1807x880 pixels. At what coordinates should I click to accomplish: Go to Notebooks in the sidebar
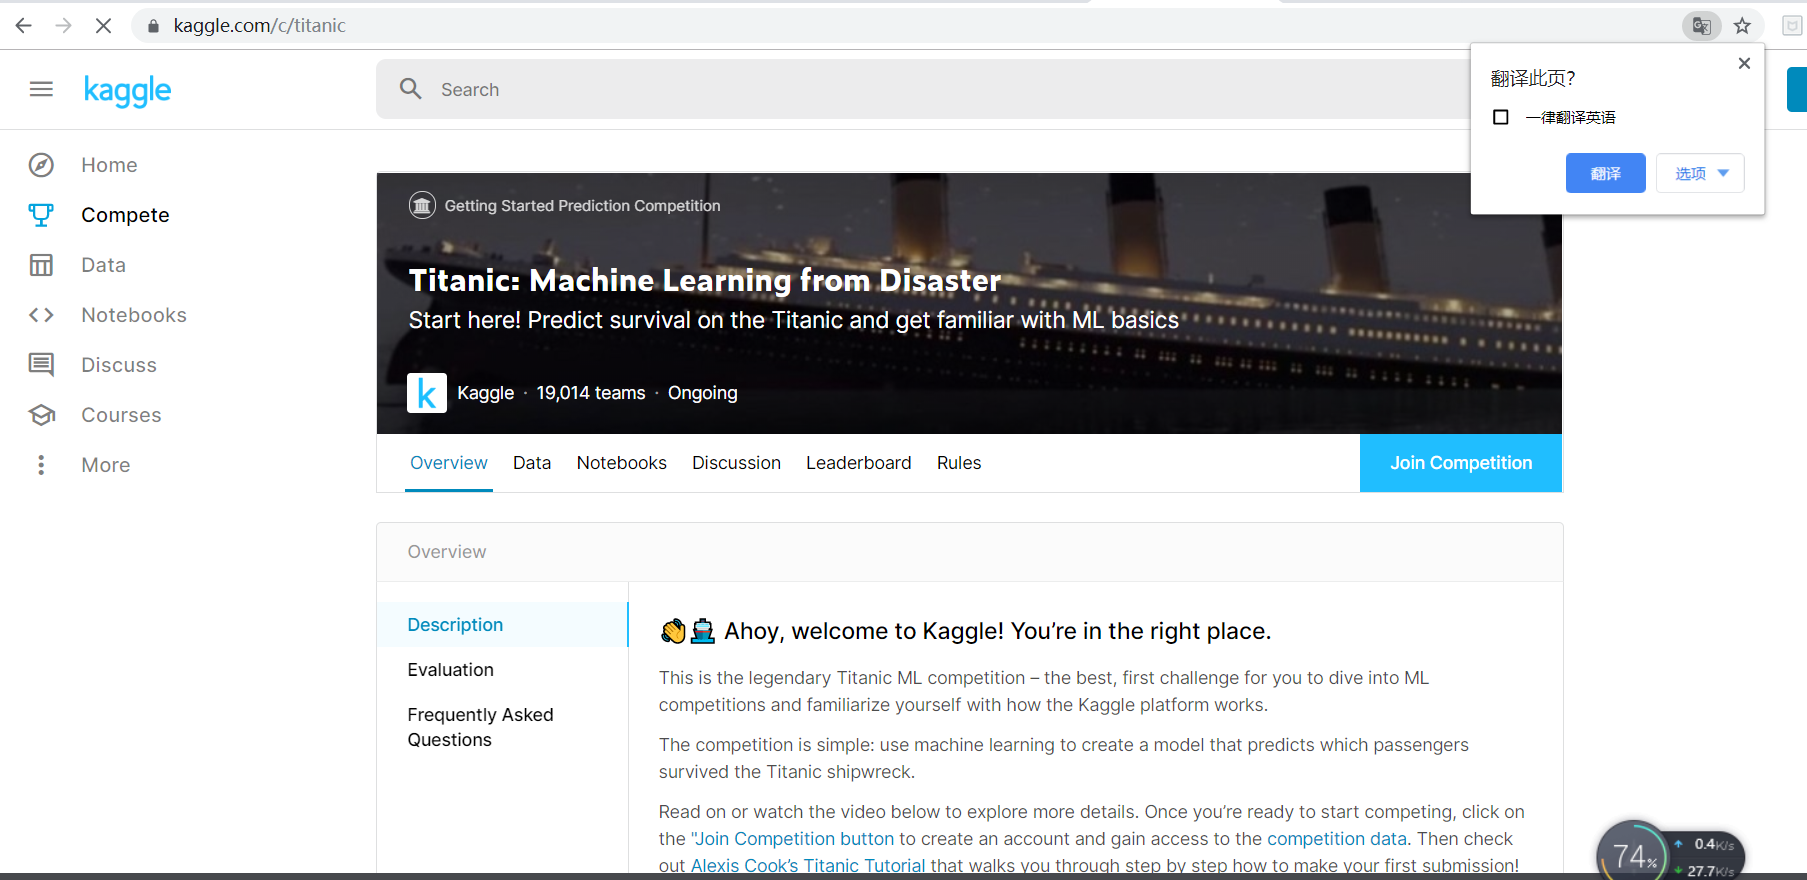point(134,315)
